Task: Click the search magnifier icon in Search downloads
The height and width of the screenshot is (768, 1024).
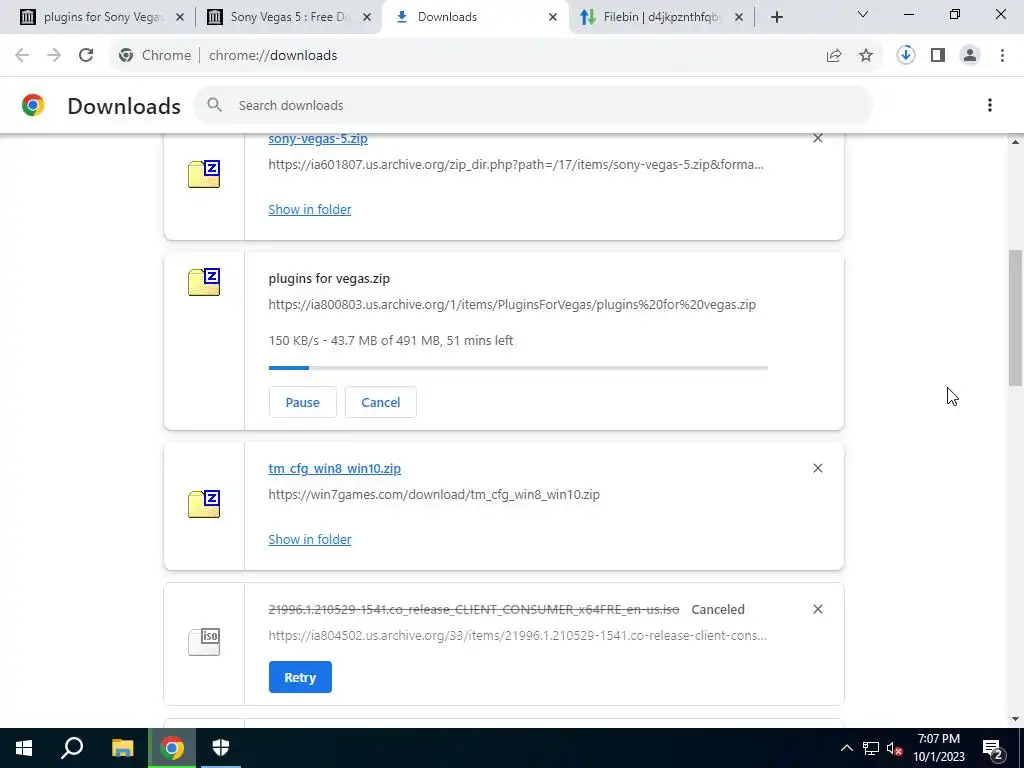Action: pos(214,104)
